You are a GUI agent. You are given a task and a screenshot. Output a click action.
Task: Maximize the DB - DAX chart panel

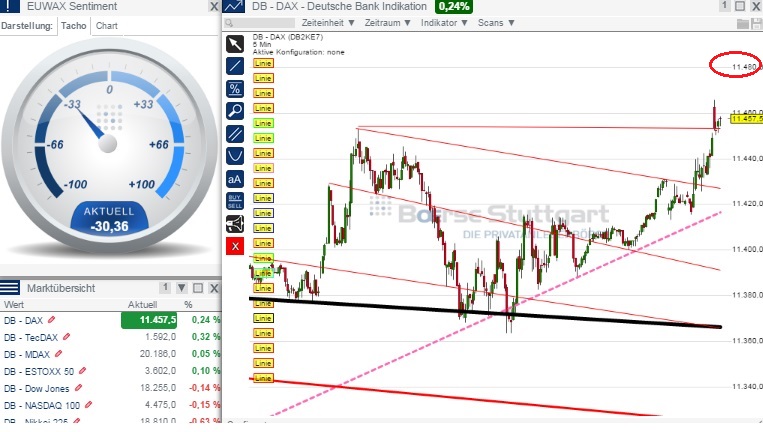(740, 6)
